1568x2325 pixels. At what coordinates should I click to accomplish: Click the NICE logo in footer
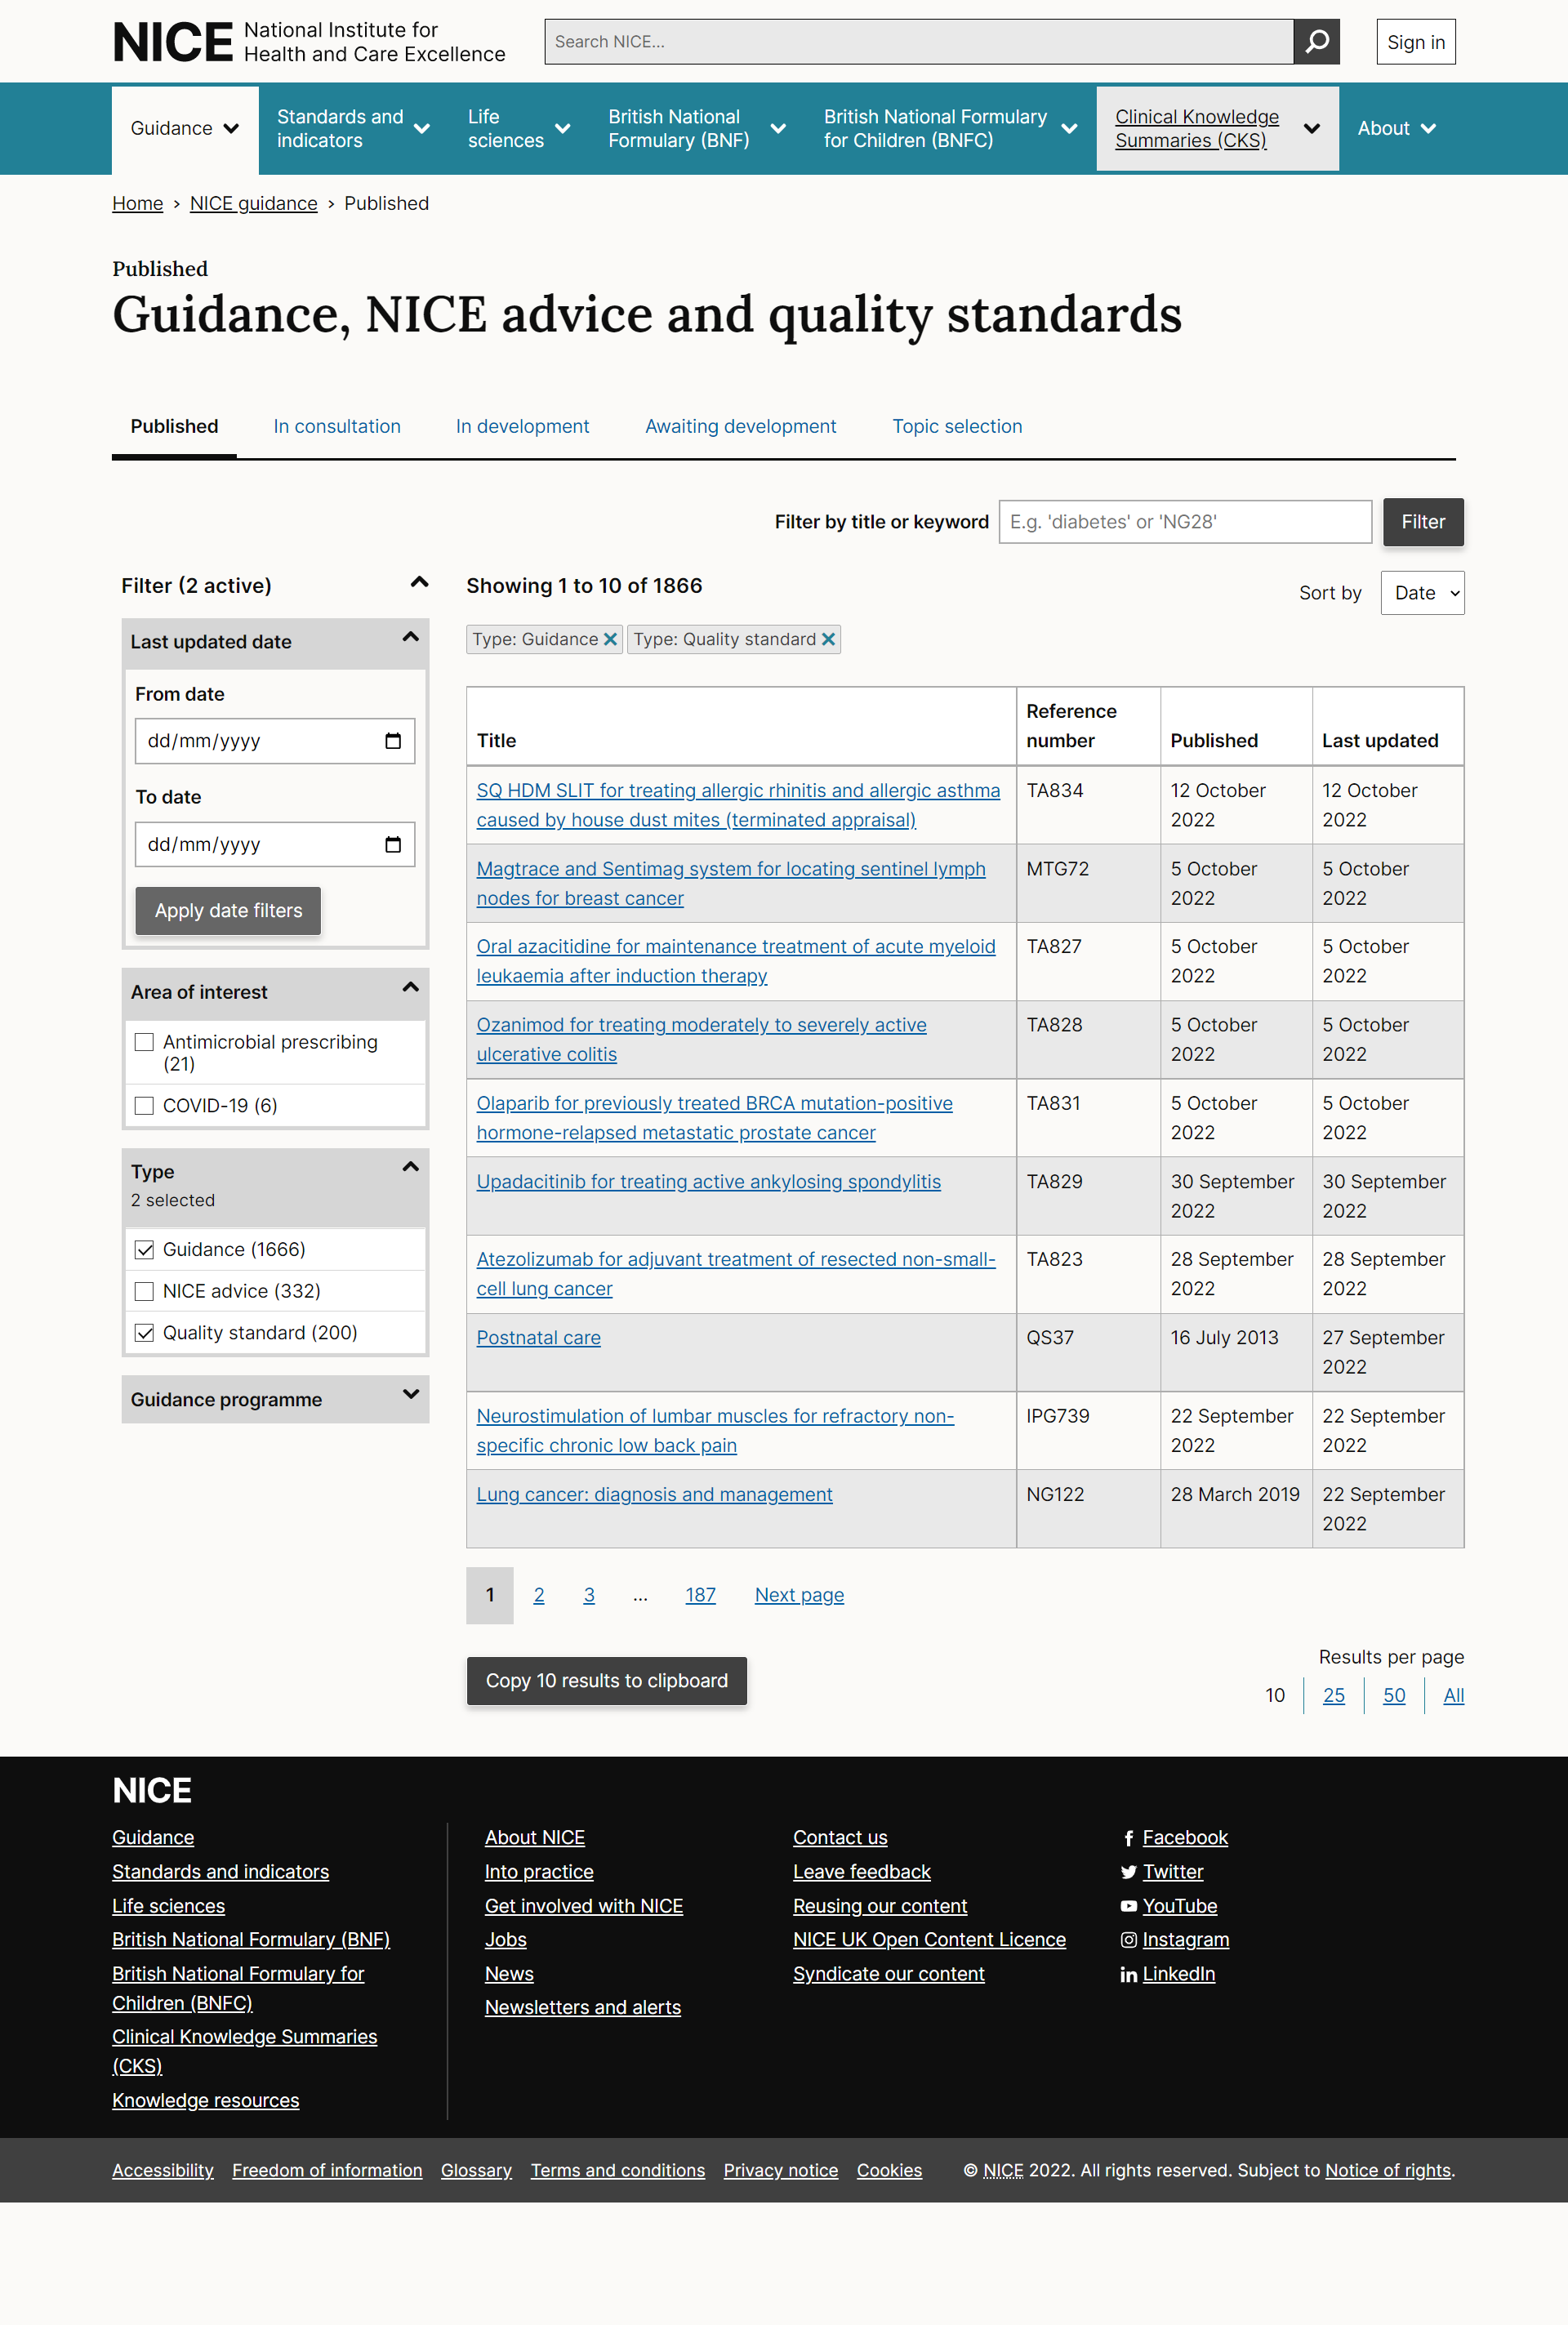tap(152, 1790)
